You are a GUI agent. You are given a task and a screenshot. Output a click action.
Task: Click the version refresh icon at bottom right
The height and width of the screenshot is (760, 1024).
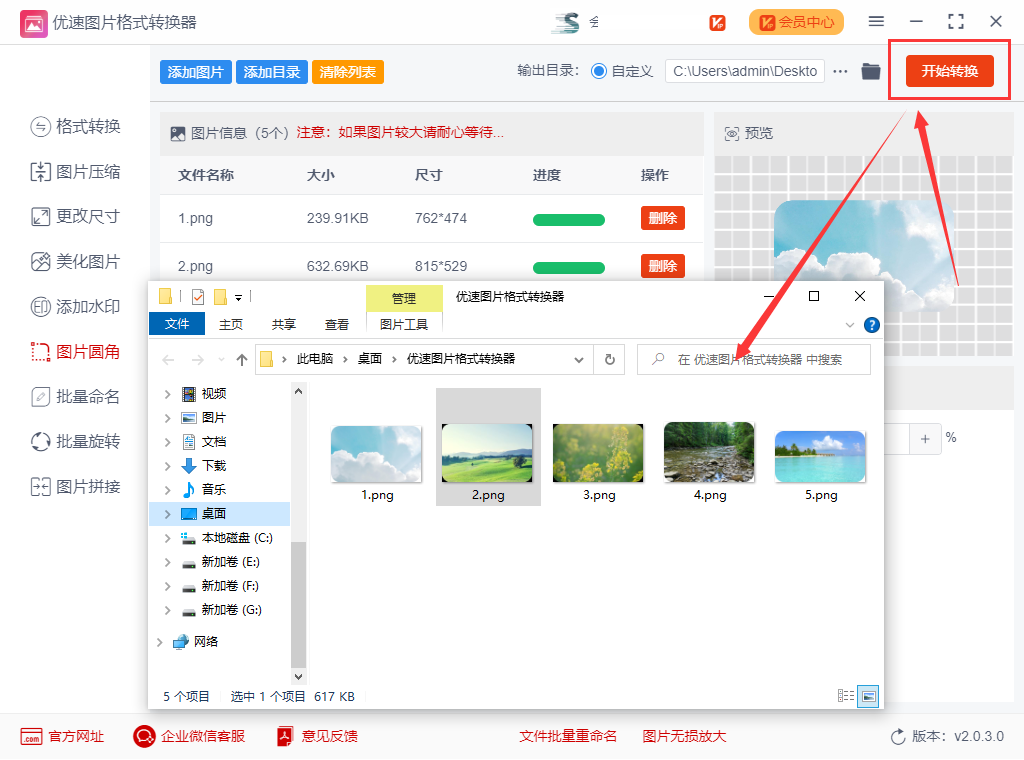[x=898, y=736]
